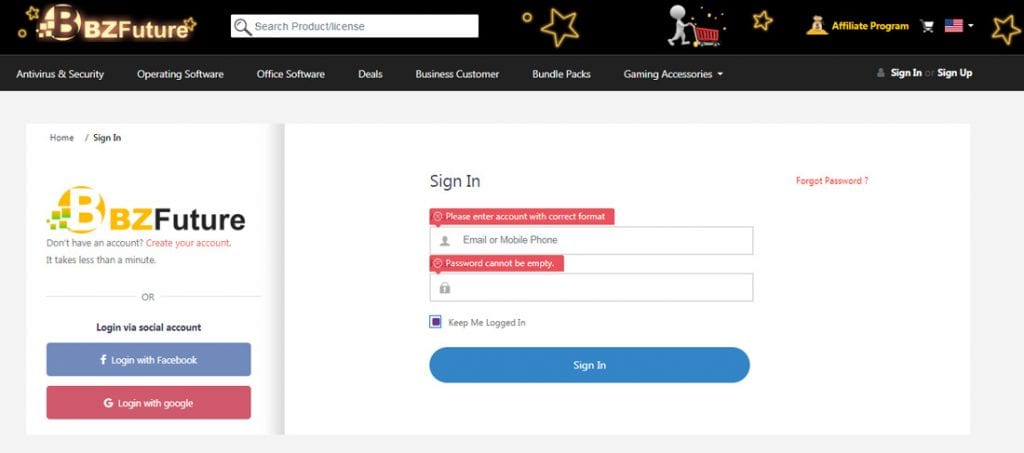Click the US flag language icon

(x=953, y=26)
